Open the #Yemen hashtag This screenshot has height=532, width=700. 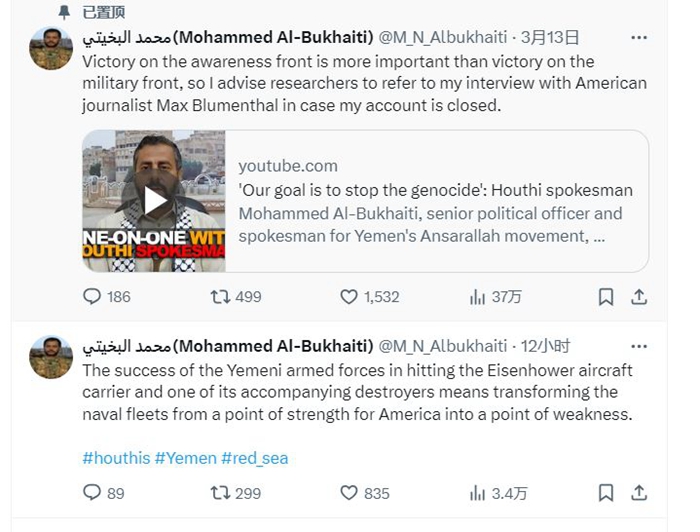click(185, 458)
